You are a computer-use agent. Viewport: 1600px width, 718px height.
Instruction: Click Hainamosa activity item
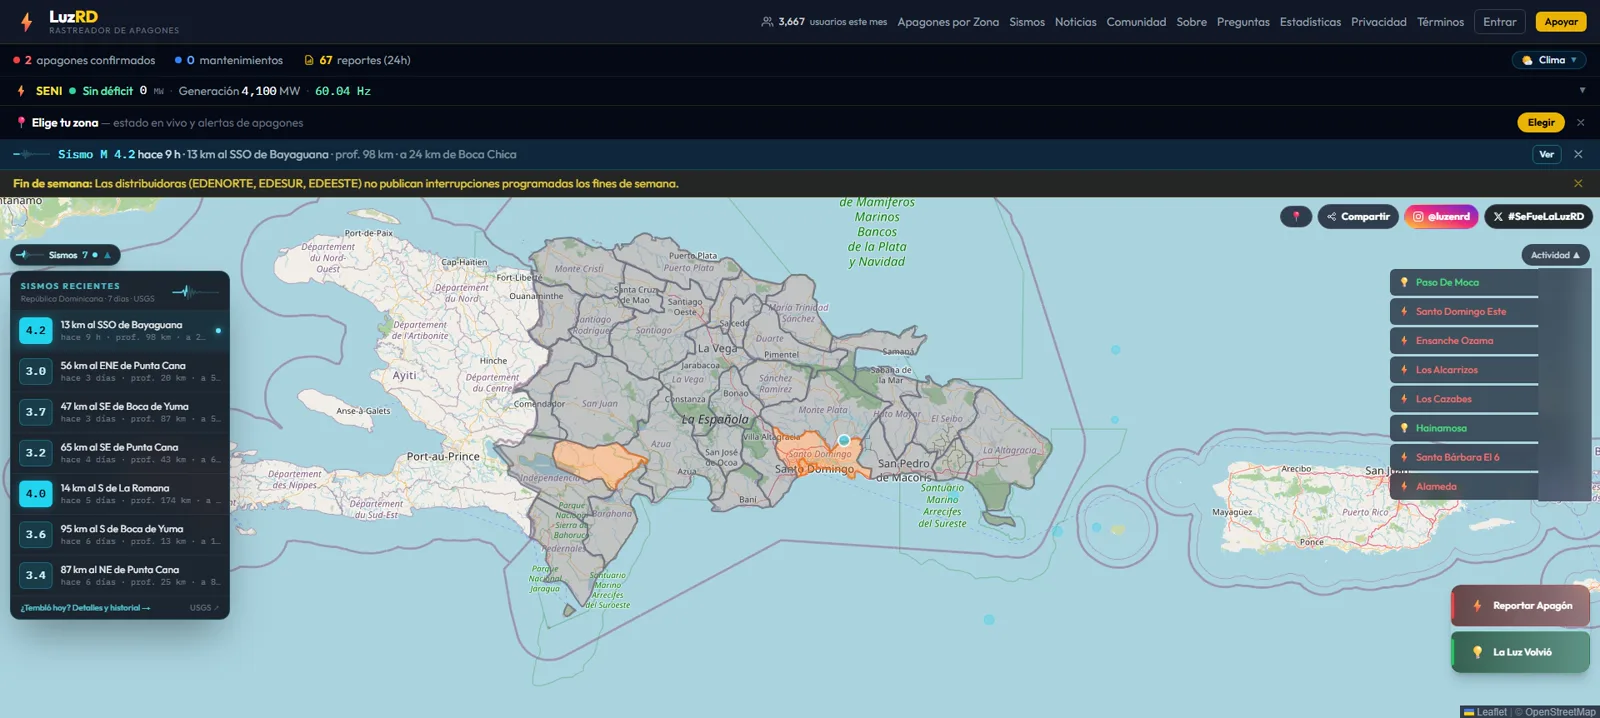[x=1464, y=428]
